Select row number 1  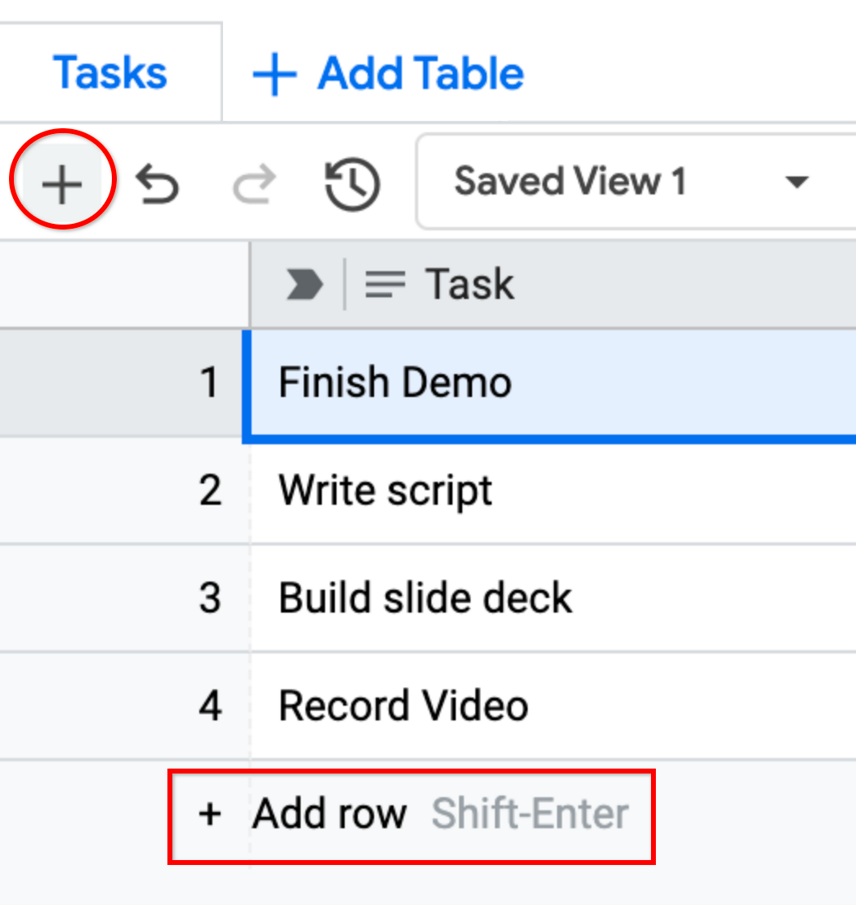[x=209, y=383]
